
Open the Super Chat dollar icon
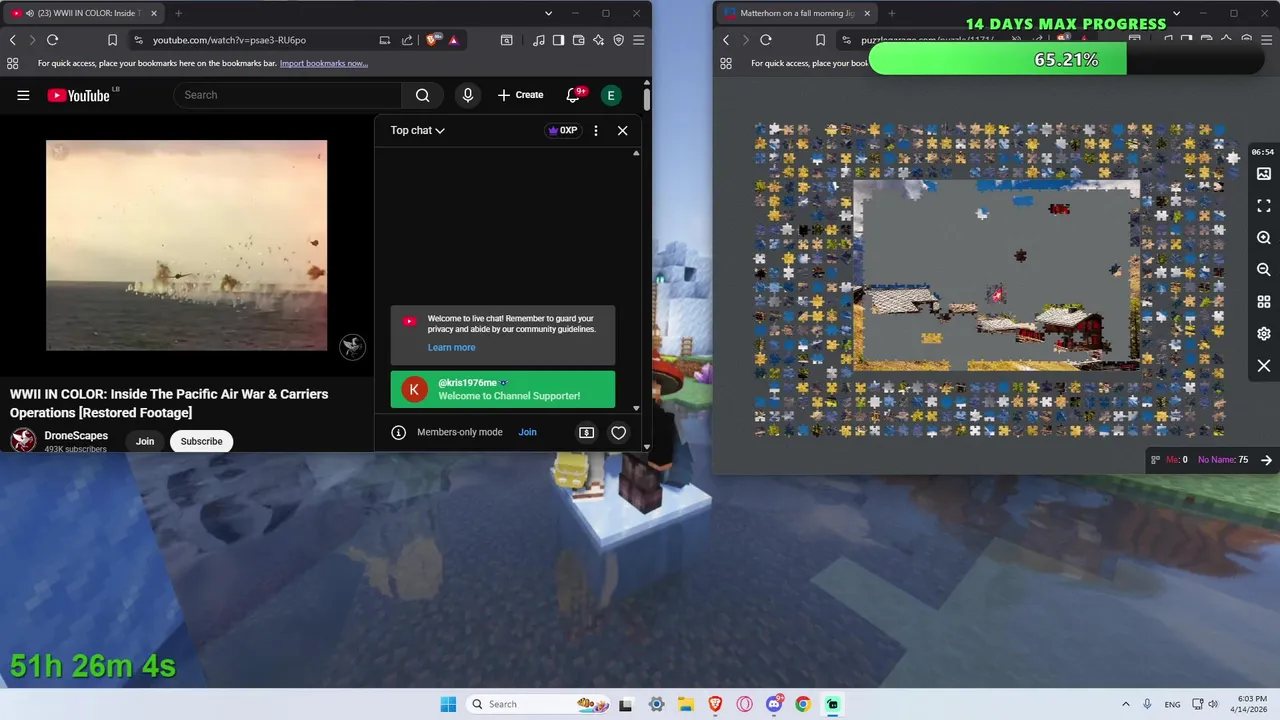587,432
